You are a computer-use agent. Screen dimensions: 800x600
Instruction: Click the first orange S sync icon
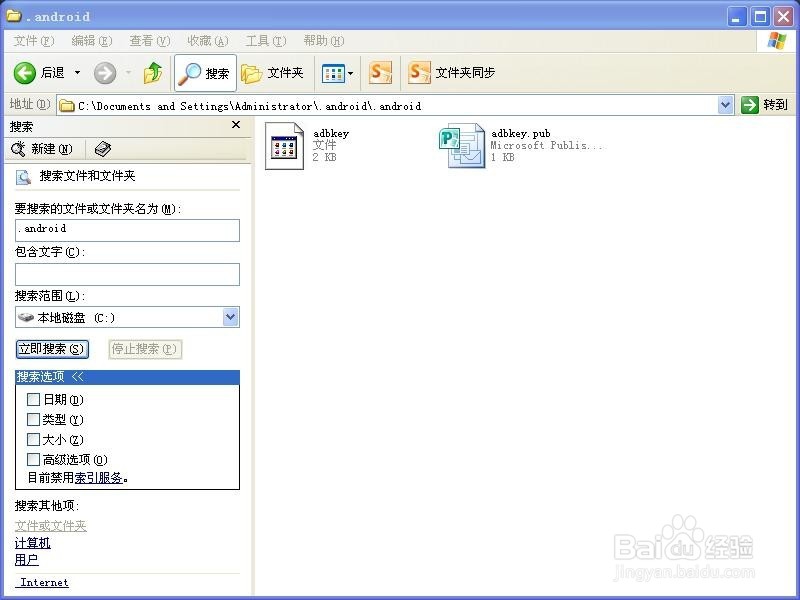[380, 73]
